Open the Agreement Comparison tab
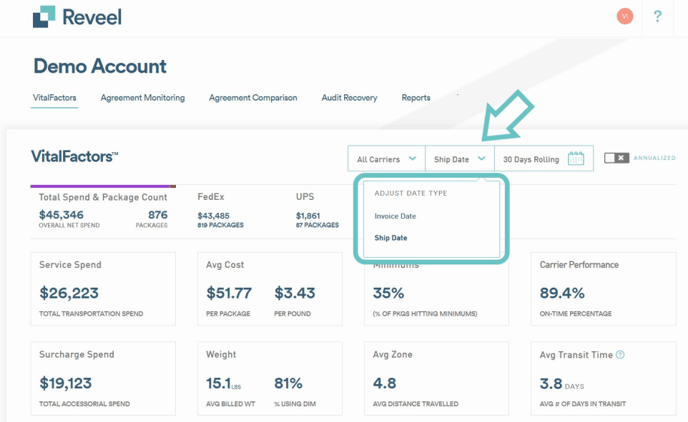The width and height of the screenshot is (688, 422). coord(253,98)
